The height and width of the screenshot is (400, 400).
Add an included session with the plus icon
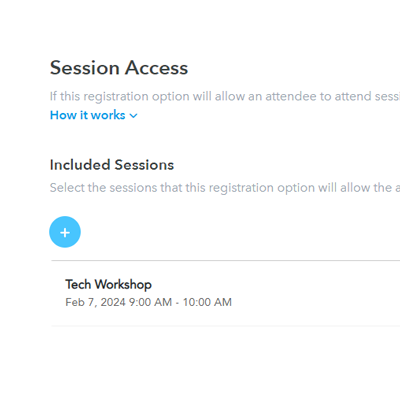pos(65,232)
